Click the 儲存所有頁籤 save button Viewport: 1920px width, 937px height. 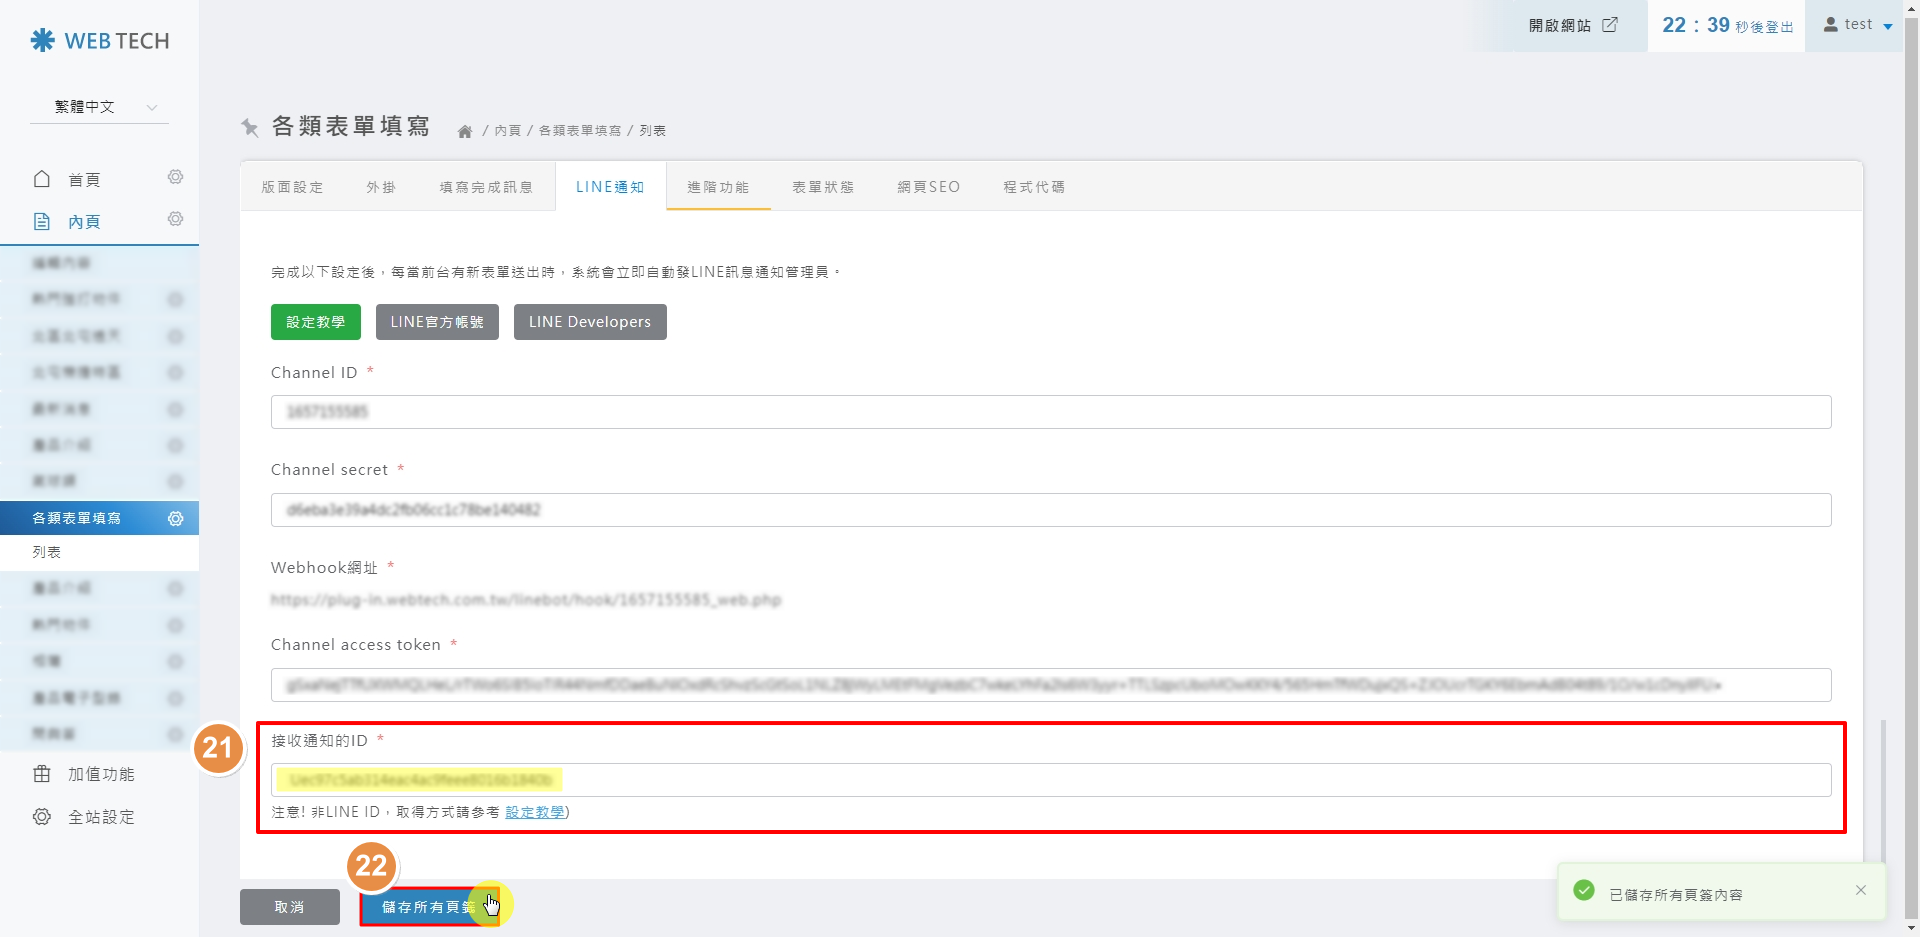(x=428, y=907)
